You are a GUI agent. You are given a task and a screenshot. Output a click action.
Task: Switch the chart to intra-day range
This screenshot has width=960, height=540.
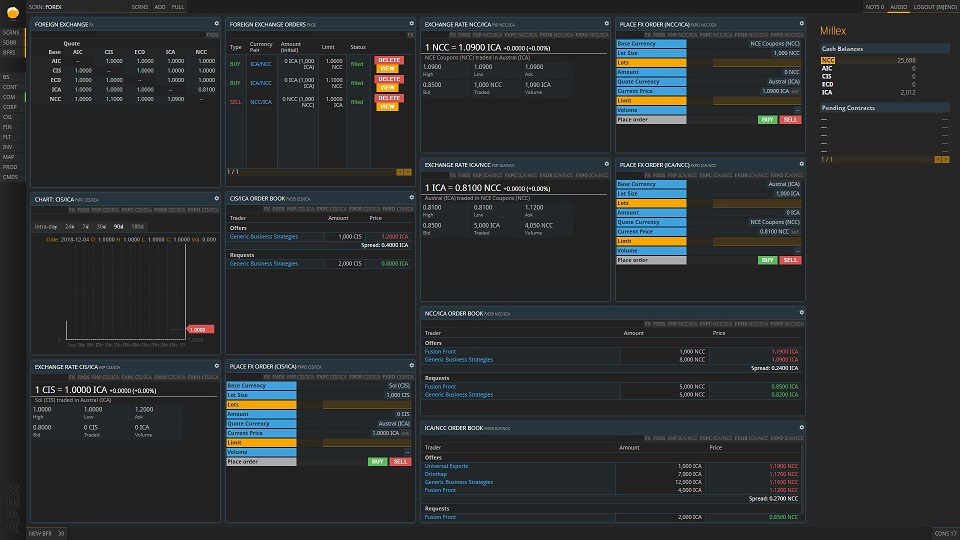click(x=46, y=227)
